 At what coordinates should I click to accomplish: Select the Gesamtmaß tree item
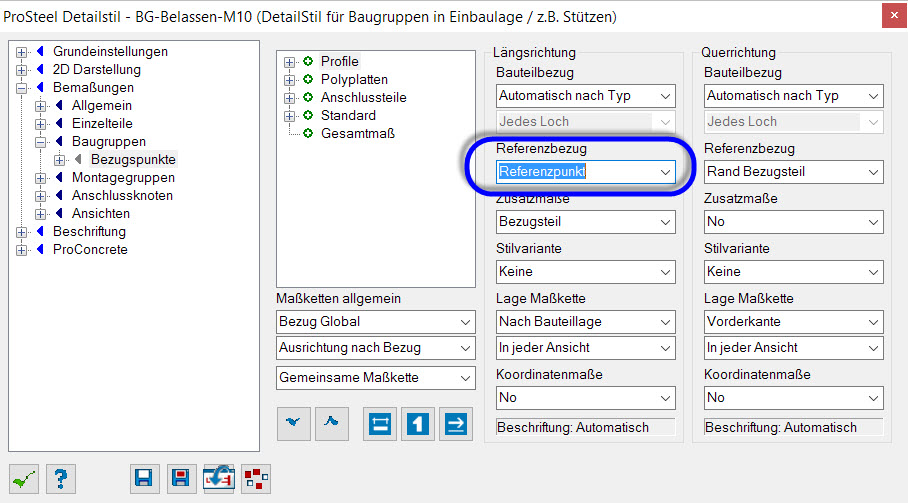pos(358,133)
